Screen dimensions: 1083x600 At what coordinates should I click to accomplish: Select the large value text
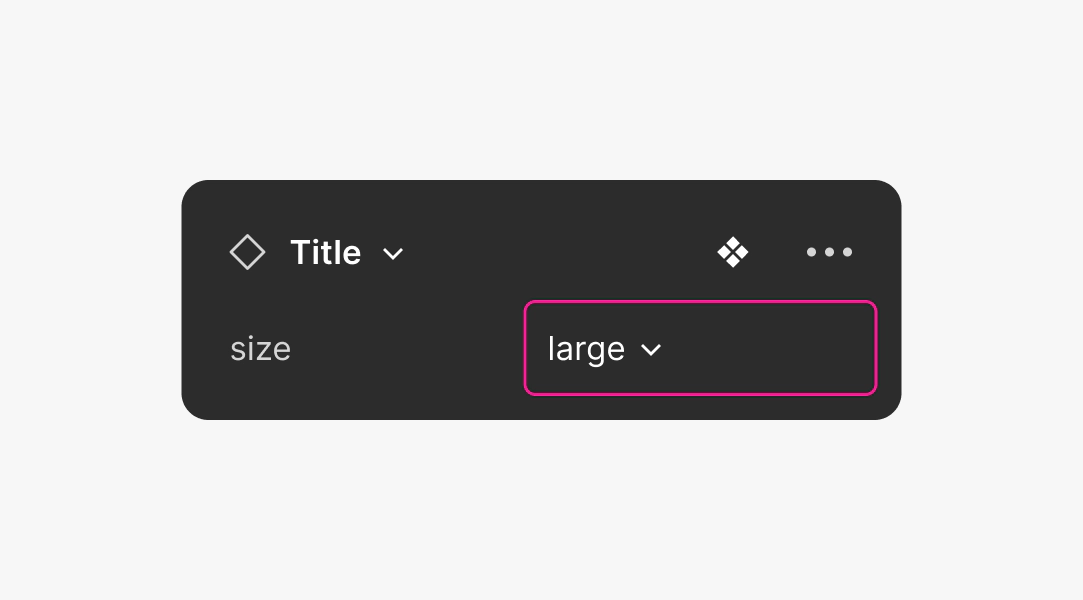[586, 348]
